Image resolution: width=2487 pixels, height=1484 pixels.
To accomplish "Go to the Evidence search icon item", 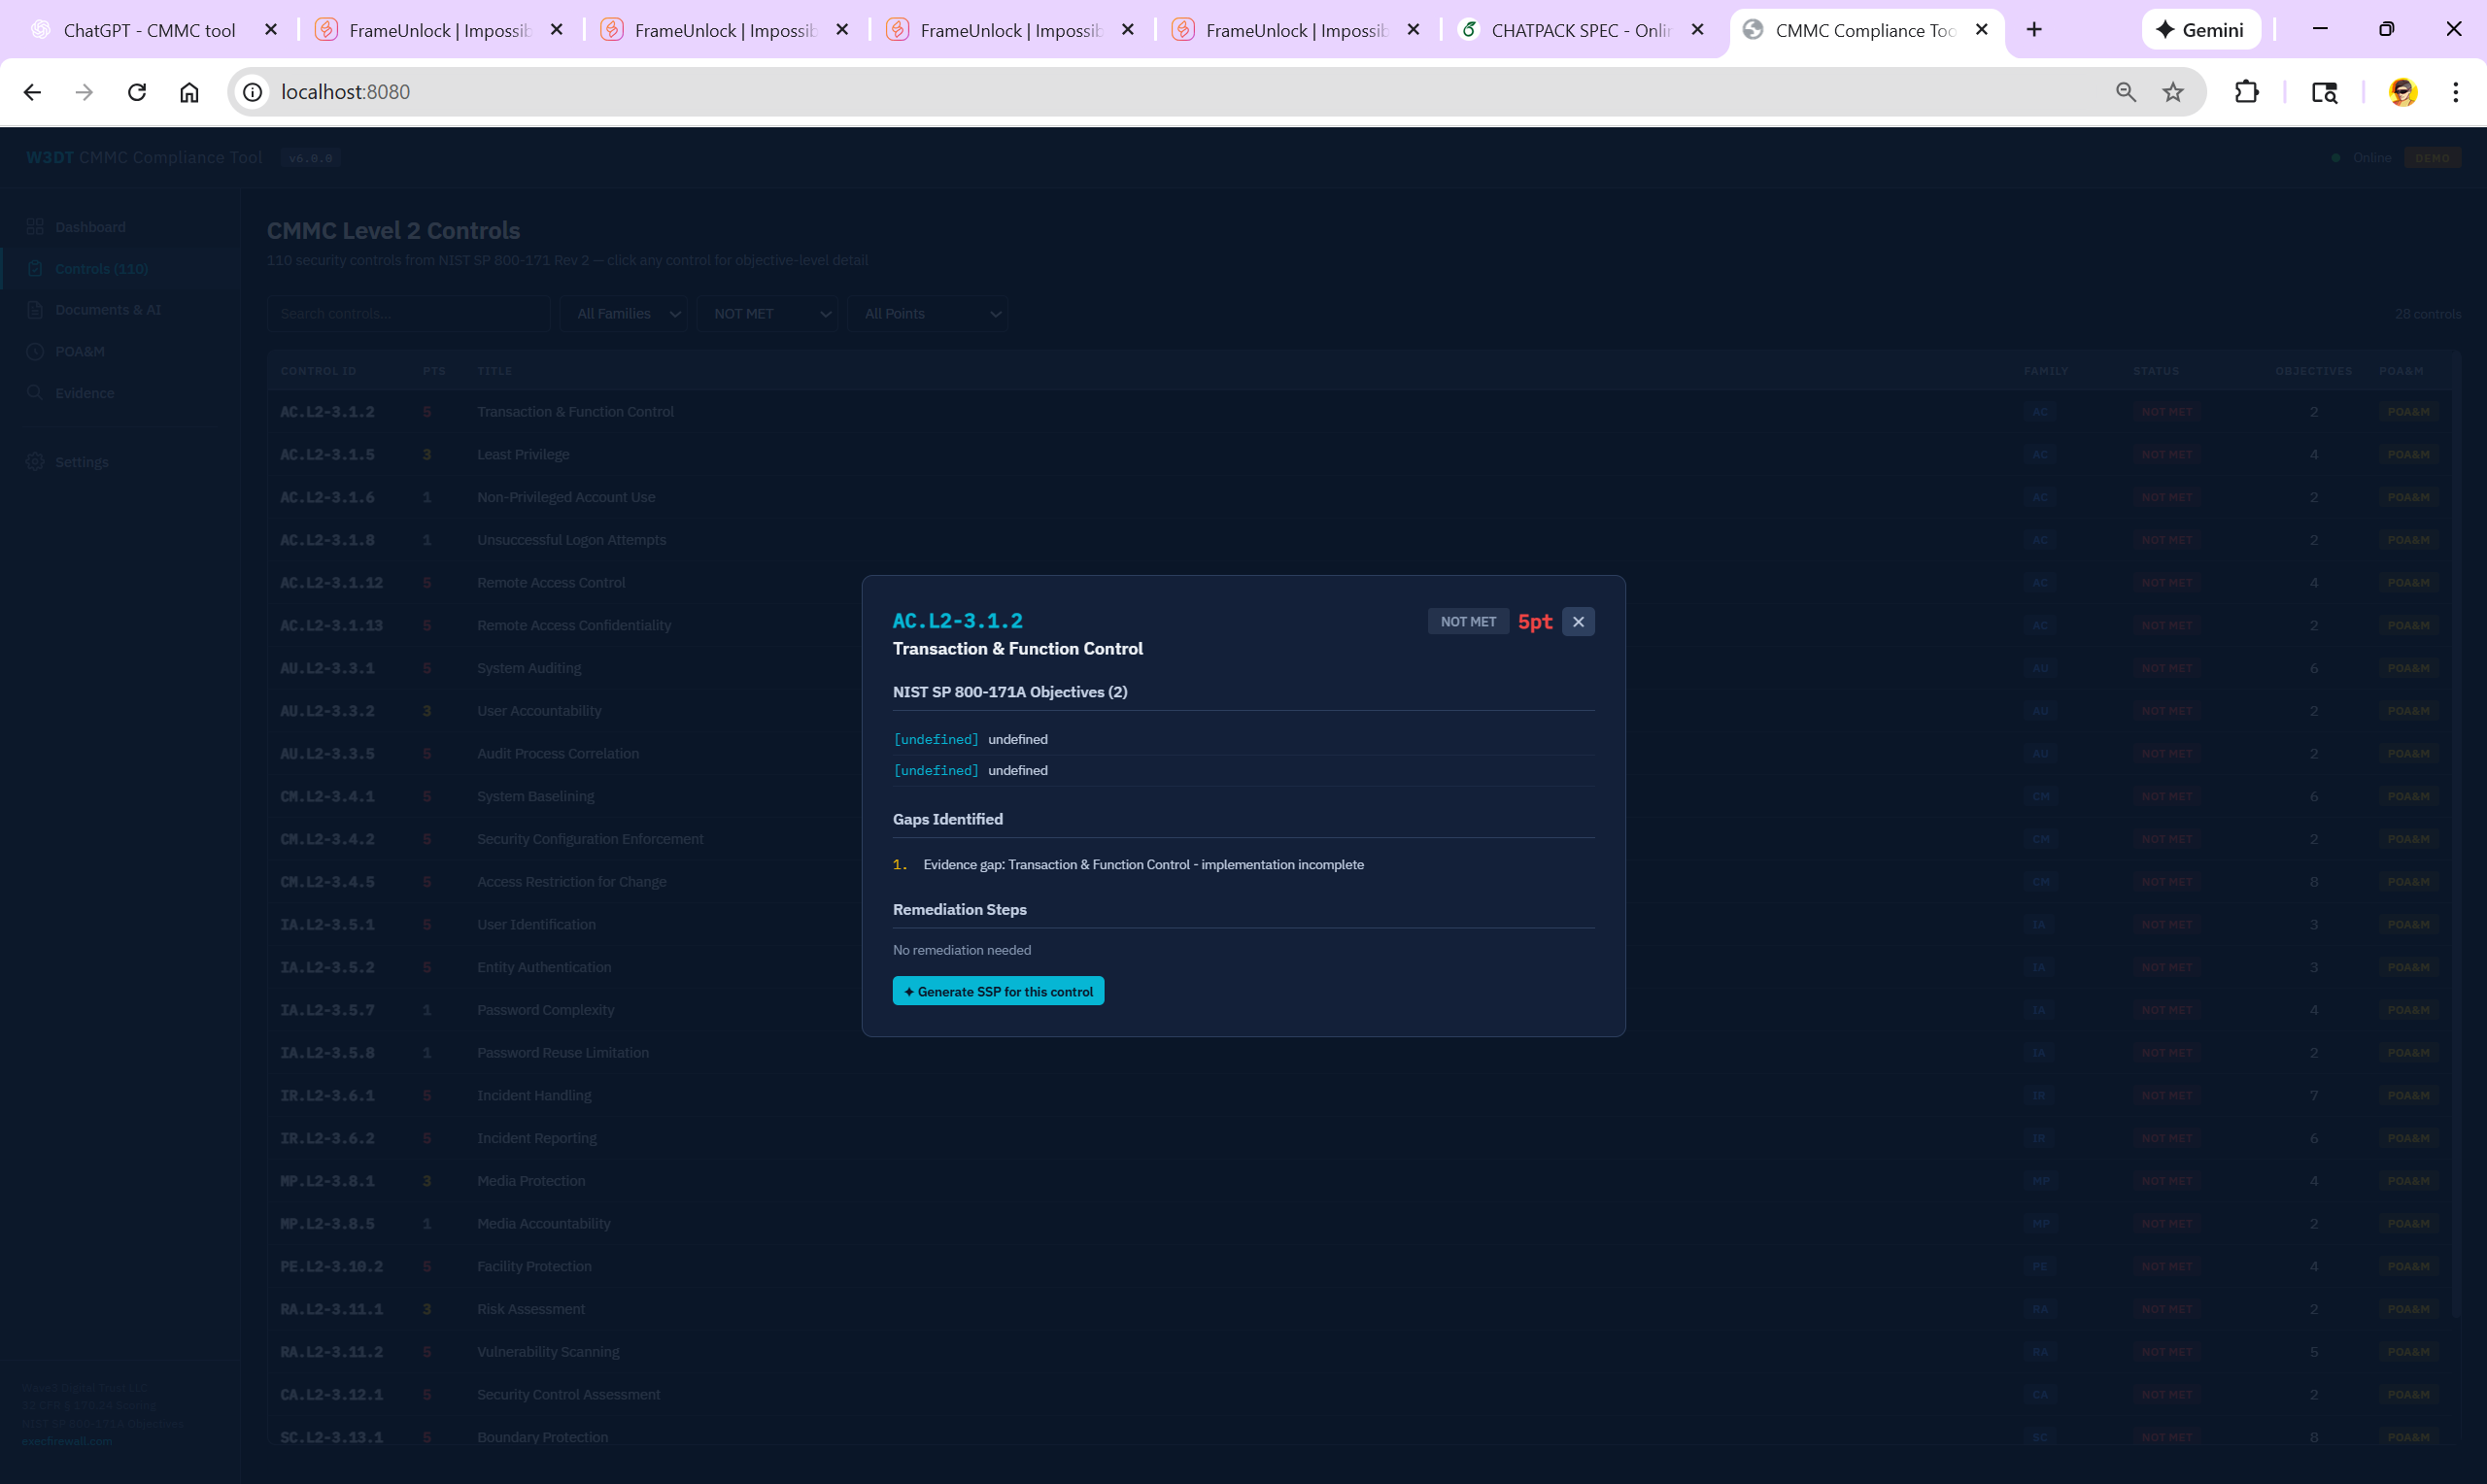I will point(35,393).
